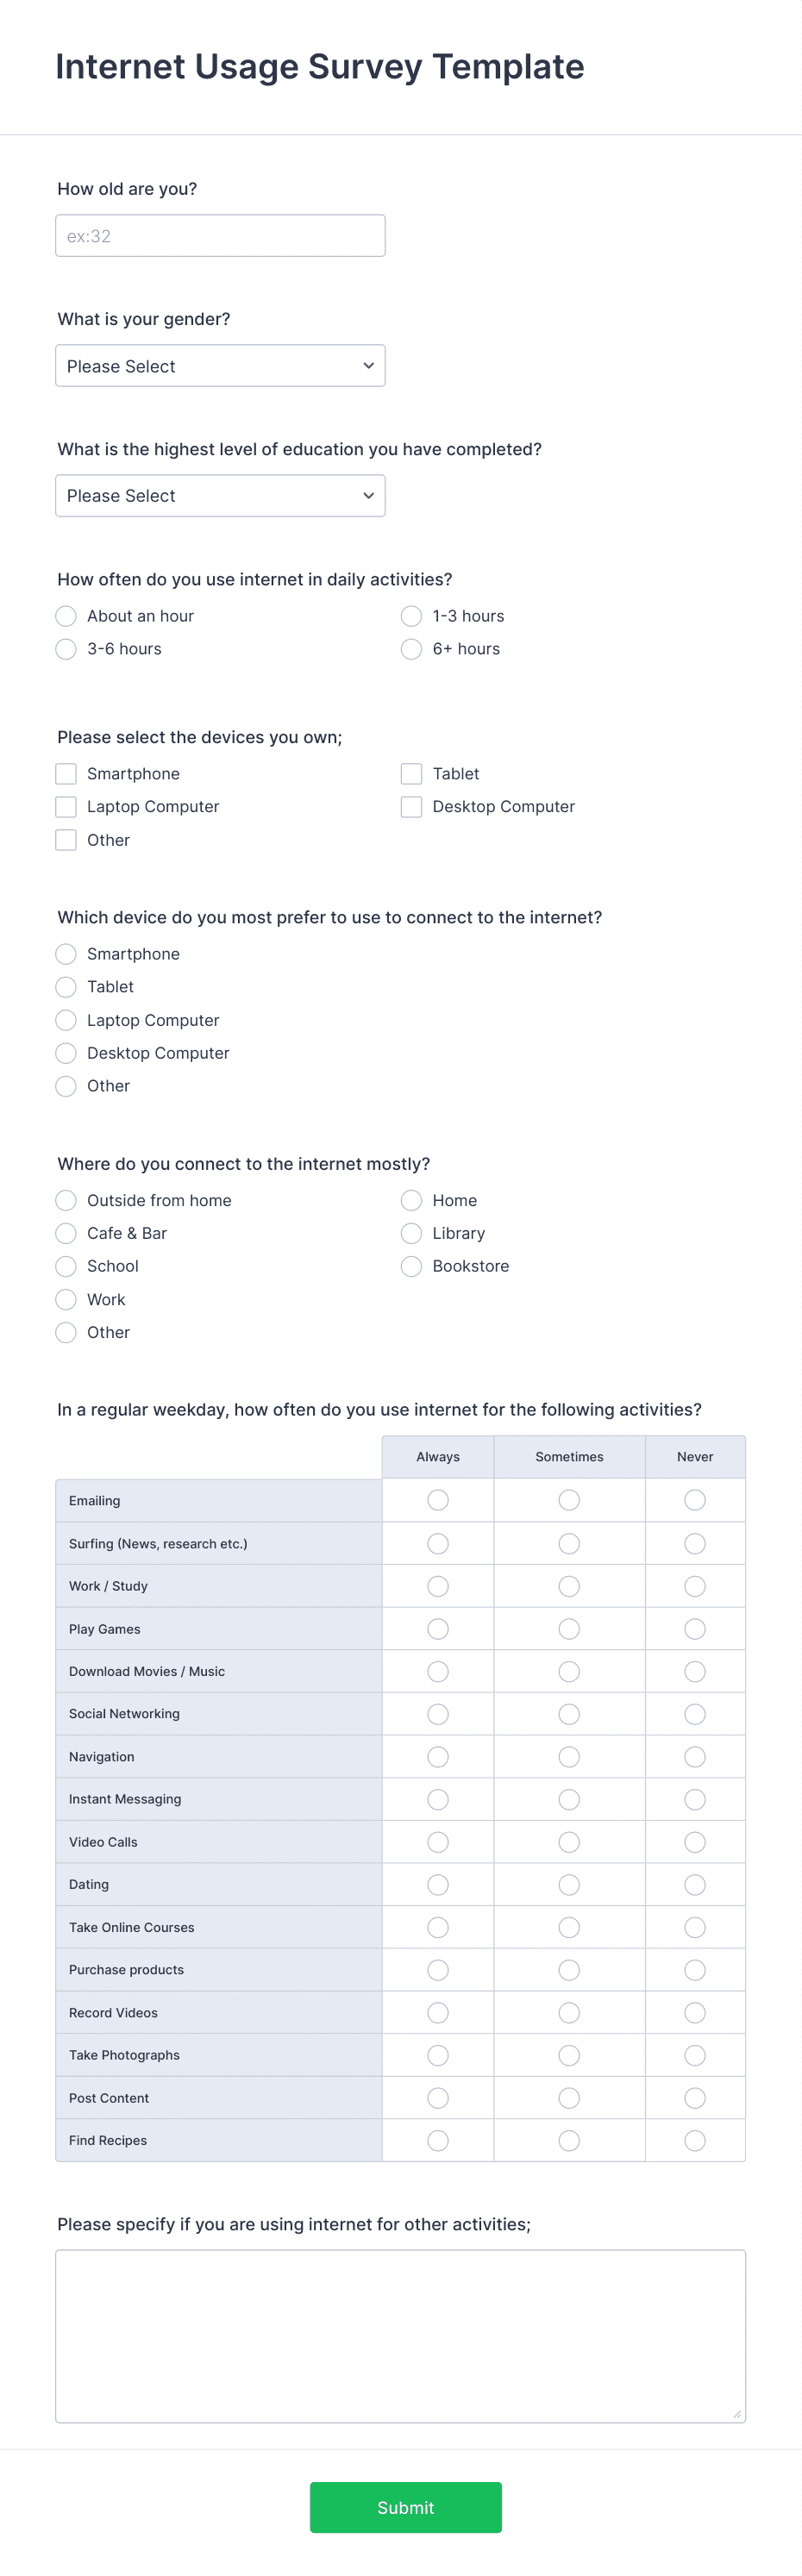This screenshot has width=802, height=2576.
Task: Mark Play Games as Never
Action: click(695, 1628)
